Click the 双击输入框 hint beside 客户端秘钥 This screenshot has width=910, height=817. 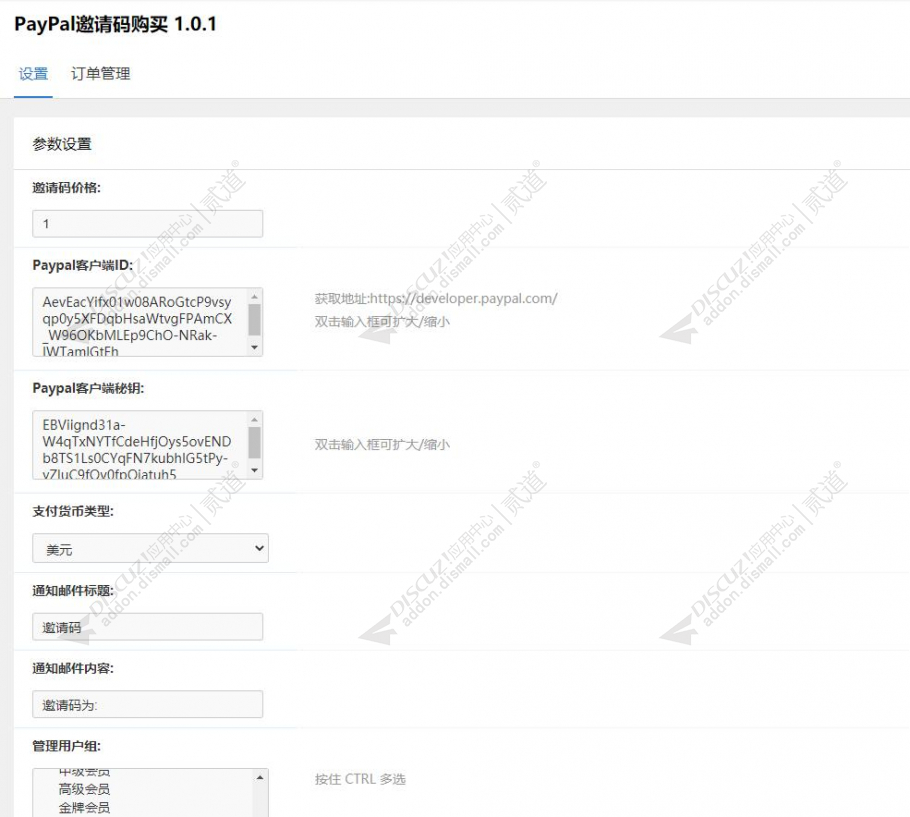tap(382, 444)
